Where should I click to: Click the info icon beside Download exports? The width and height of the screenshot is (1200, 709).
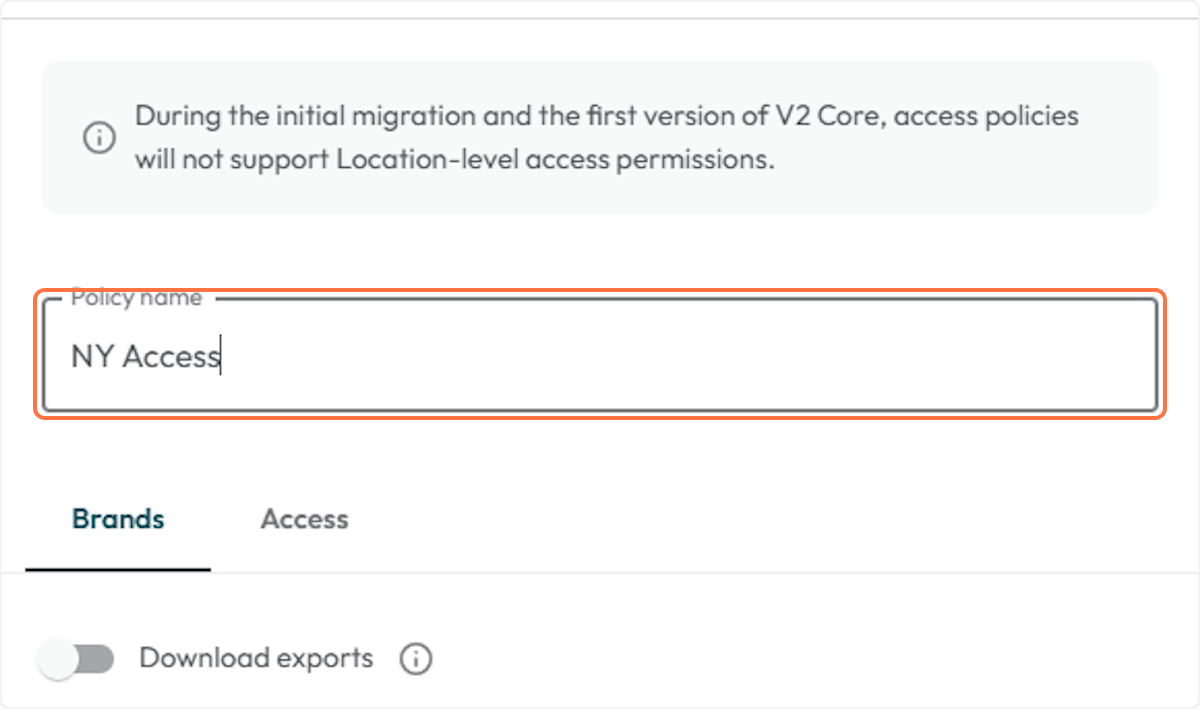click(416, 659)
